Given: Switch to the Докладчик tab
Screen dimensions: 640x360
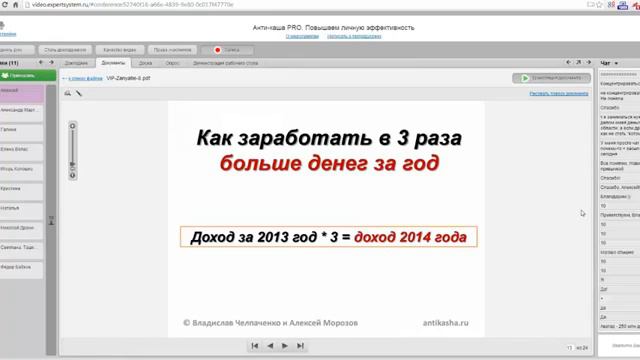Looking at the screenshot, I should (x=76, y=63).
